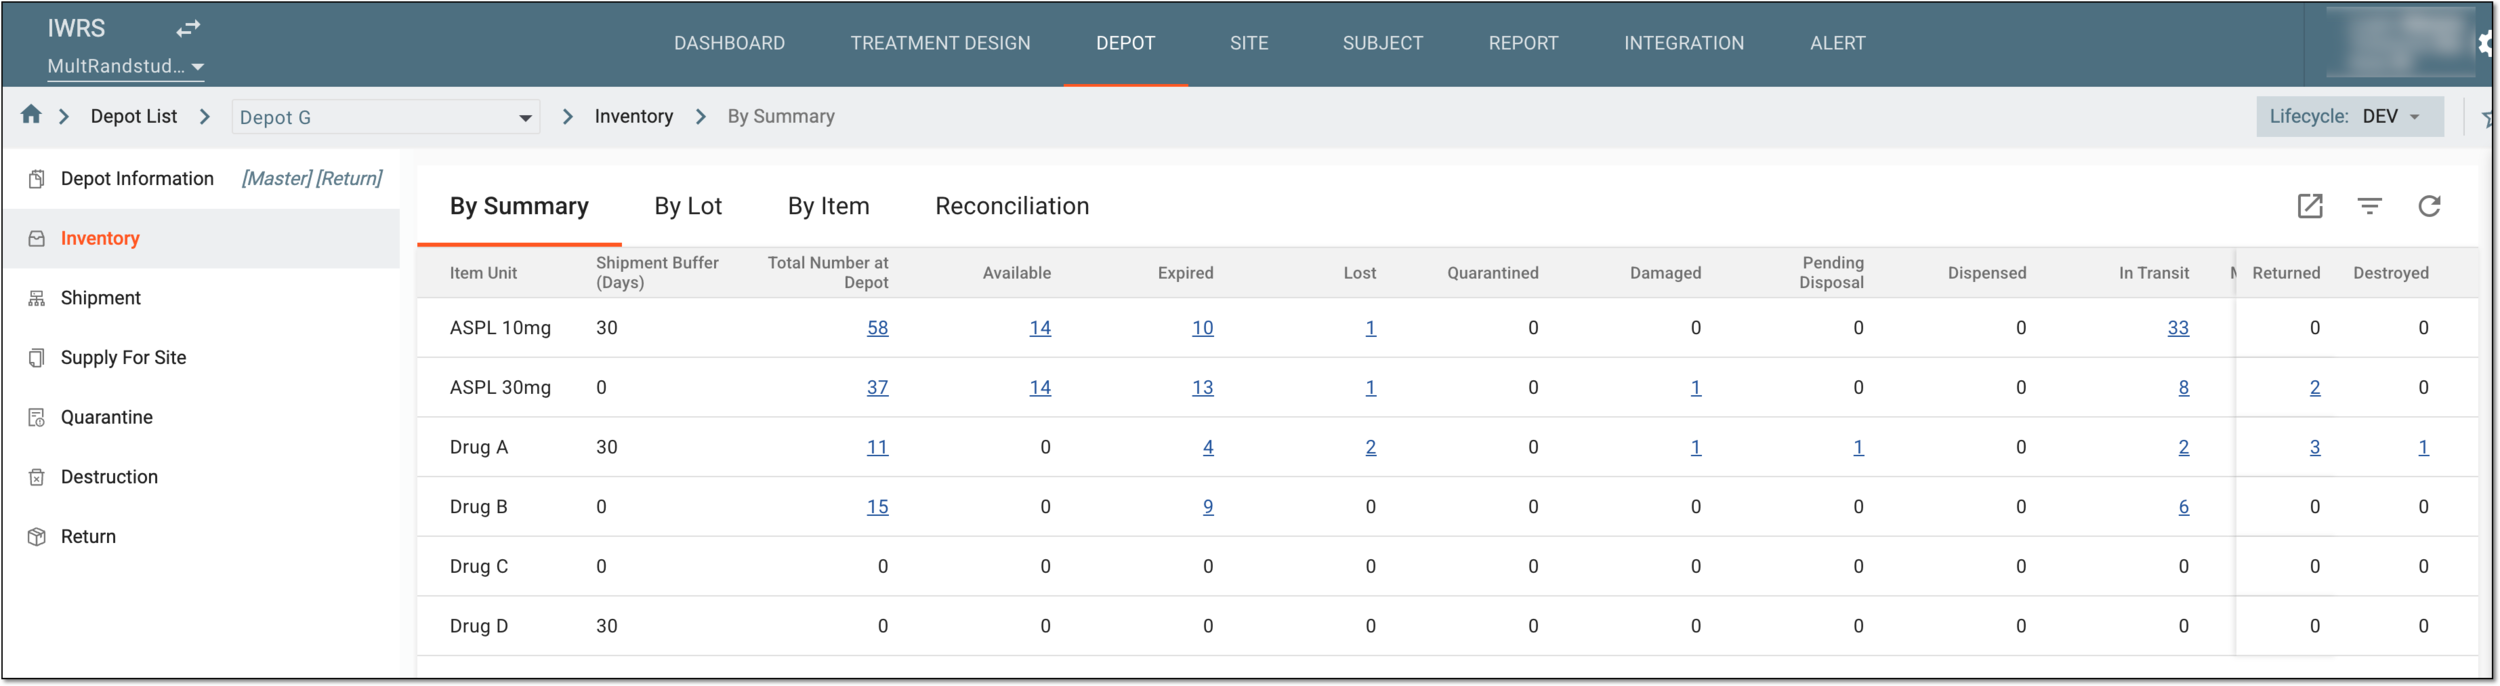Click the [Master] [Return] depot label

click(x=312, y=179)
